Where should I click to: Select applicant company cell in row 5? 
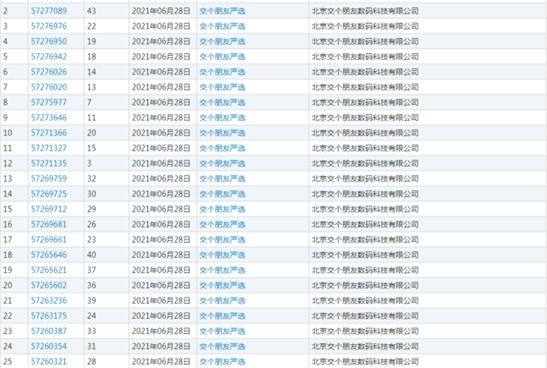(x=365, y=57)
